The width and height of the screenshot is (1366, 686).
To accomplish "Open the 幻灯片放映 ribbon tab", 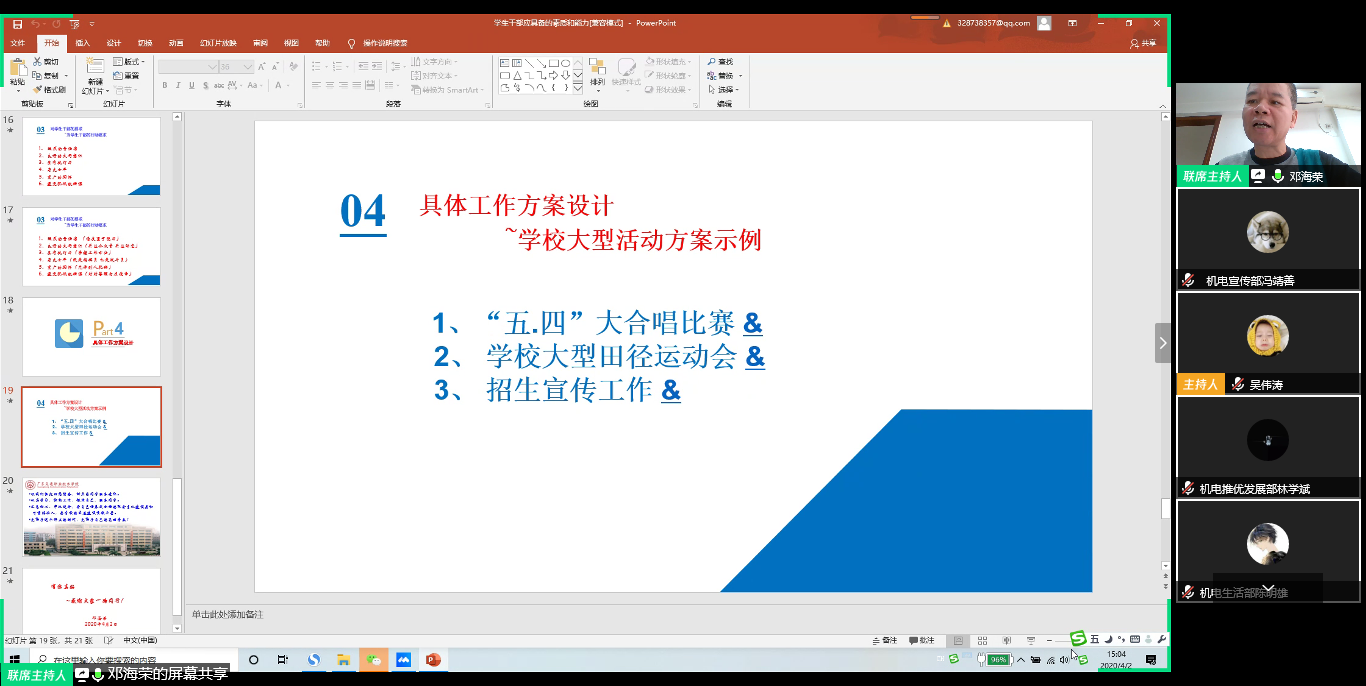I will 218,43.
